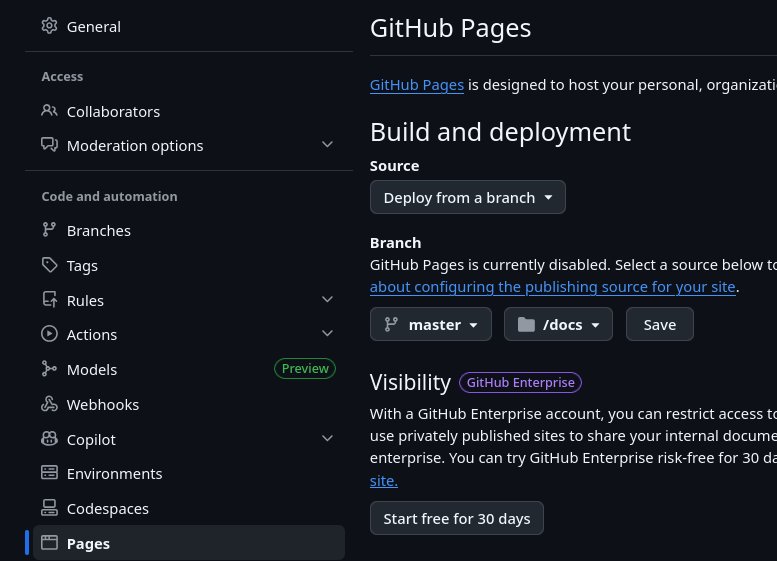The image size is (777, 561).
Task: Open the master branch selector dropdown
Action: coord(431,324)
